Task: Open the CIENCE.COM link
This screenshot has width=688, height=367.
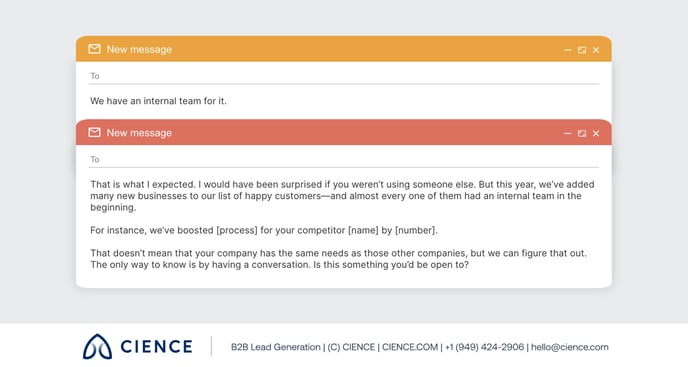Action: pos(410,347)
